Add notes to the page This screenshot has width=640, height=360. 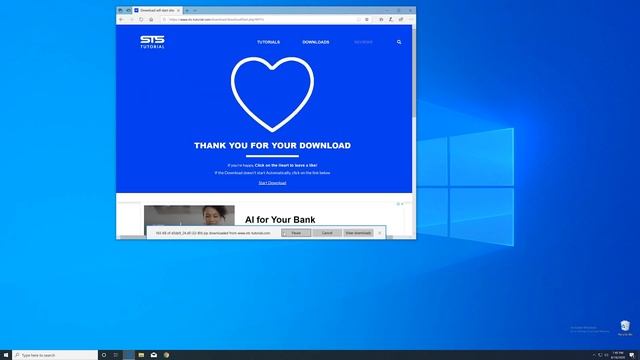(x=391, y=19)
